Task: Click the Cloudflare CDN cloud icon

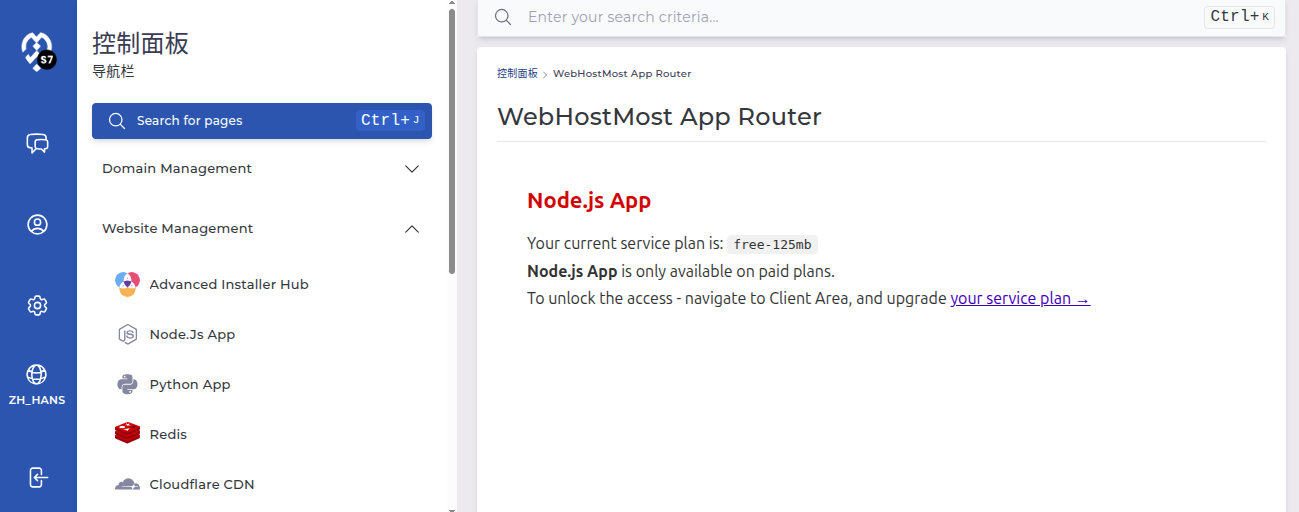Action: [x=127, y=484]
